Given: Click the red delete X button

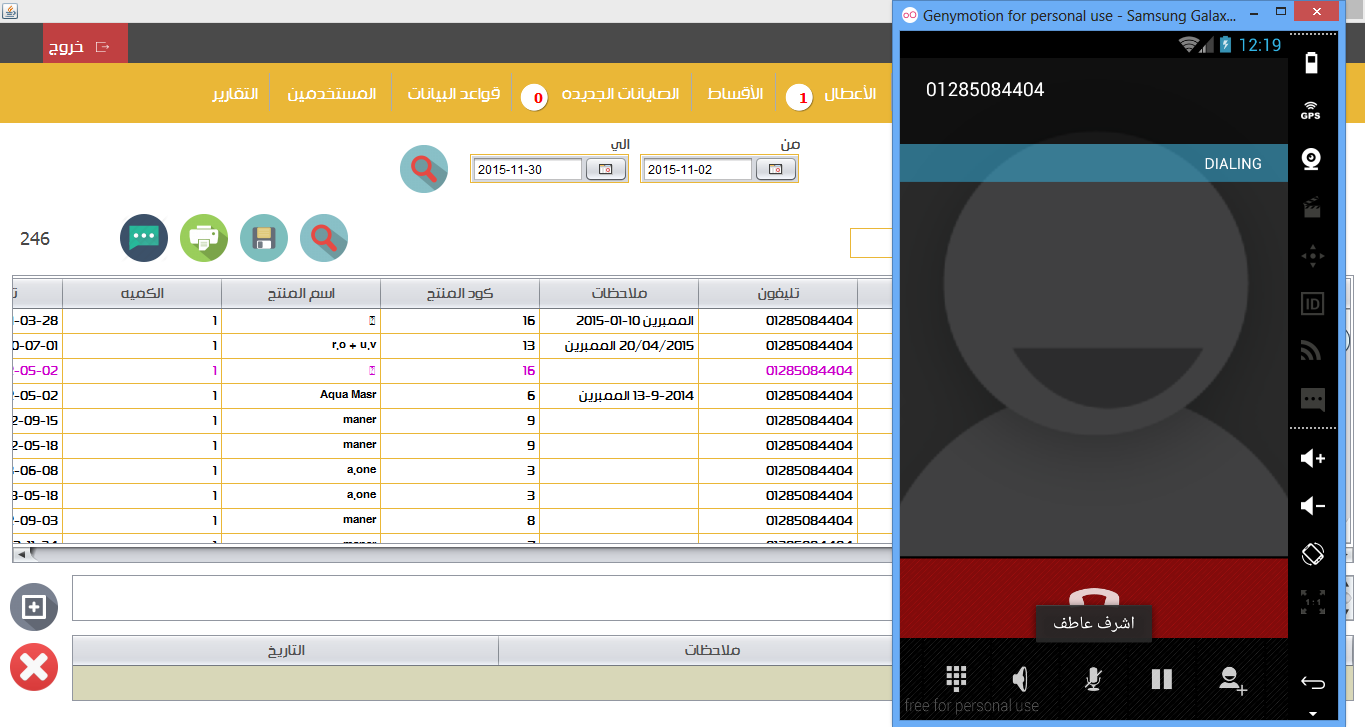Looking at the screenshot, I should (x=34, y=667).
